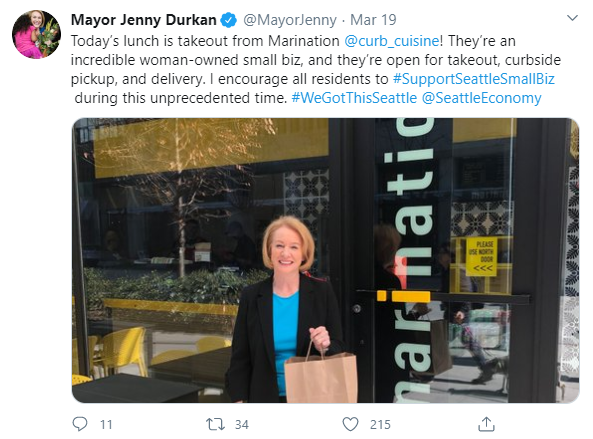
Task: Open the #WeGotThisSeattle hashtag
Action: click(x=354, y=98)
